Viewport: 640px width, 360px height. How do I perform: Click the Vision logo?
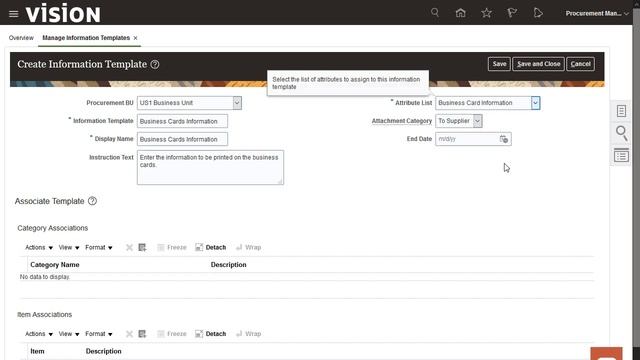(63, 13)
